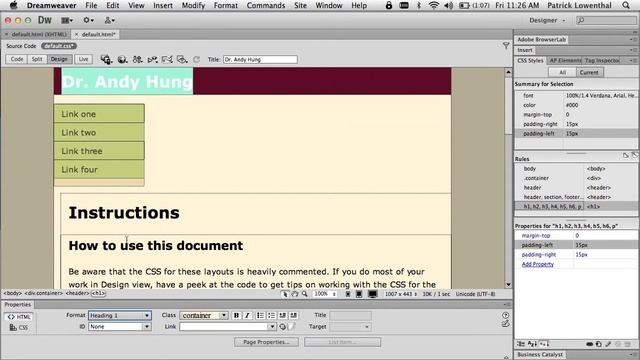Click the Bold formatting button
This screenshot has height=360, width=640.
point(236,315)
